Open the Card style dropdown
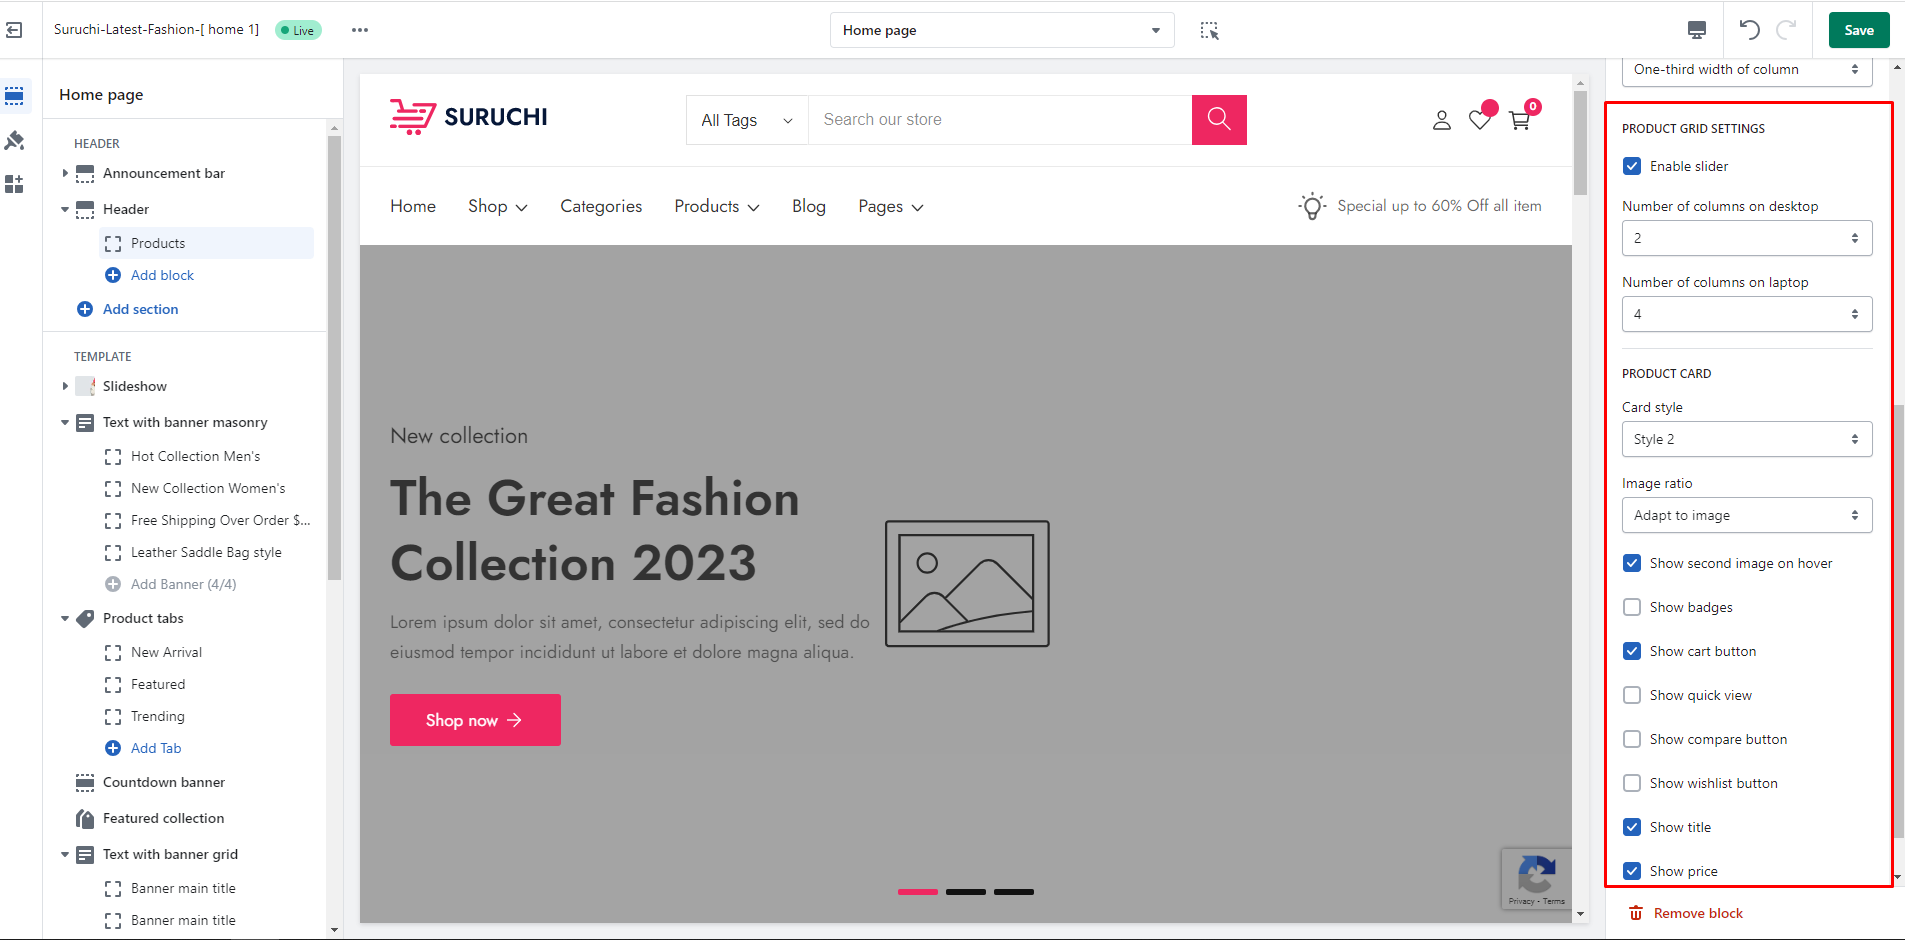The image size is (1905, 940). coord(1746,439)
